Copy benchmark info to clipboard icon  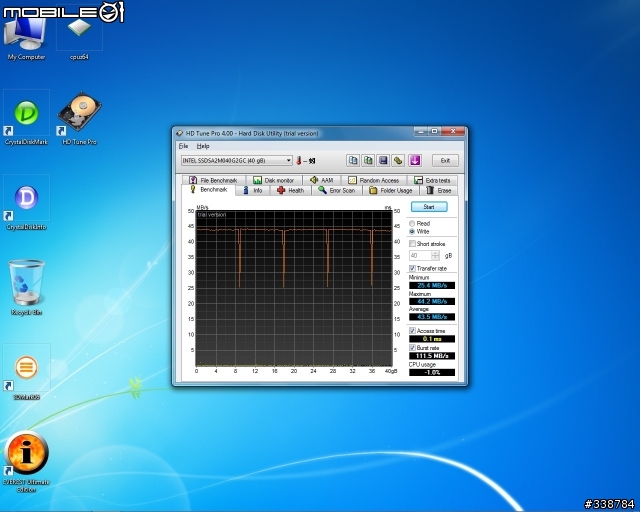353,160
